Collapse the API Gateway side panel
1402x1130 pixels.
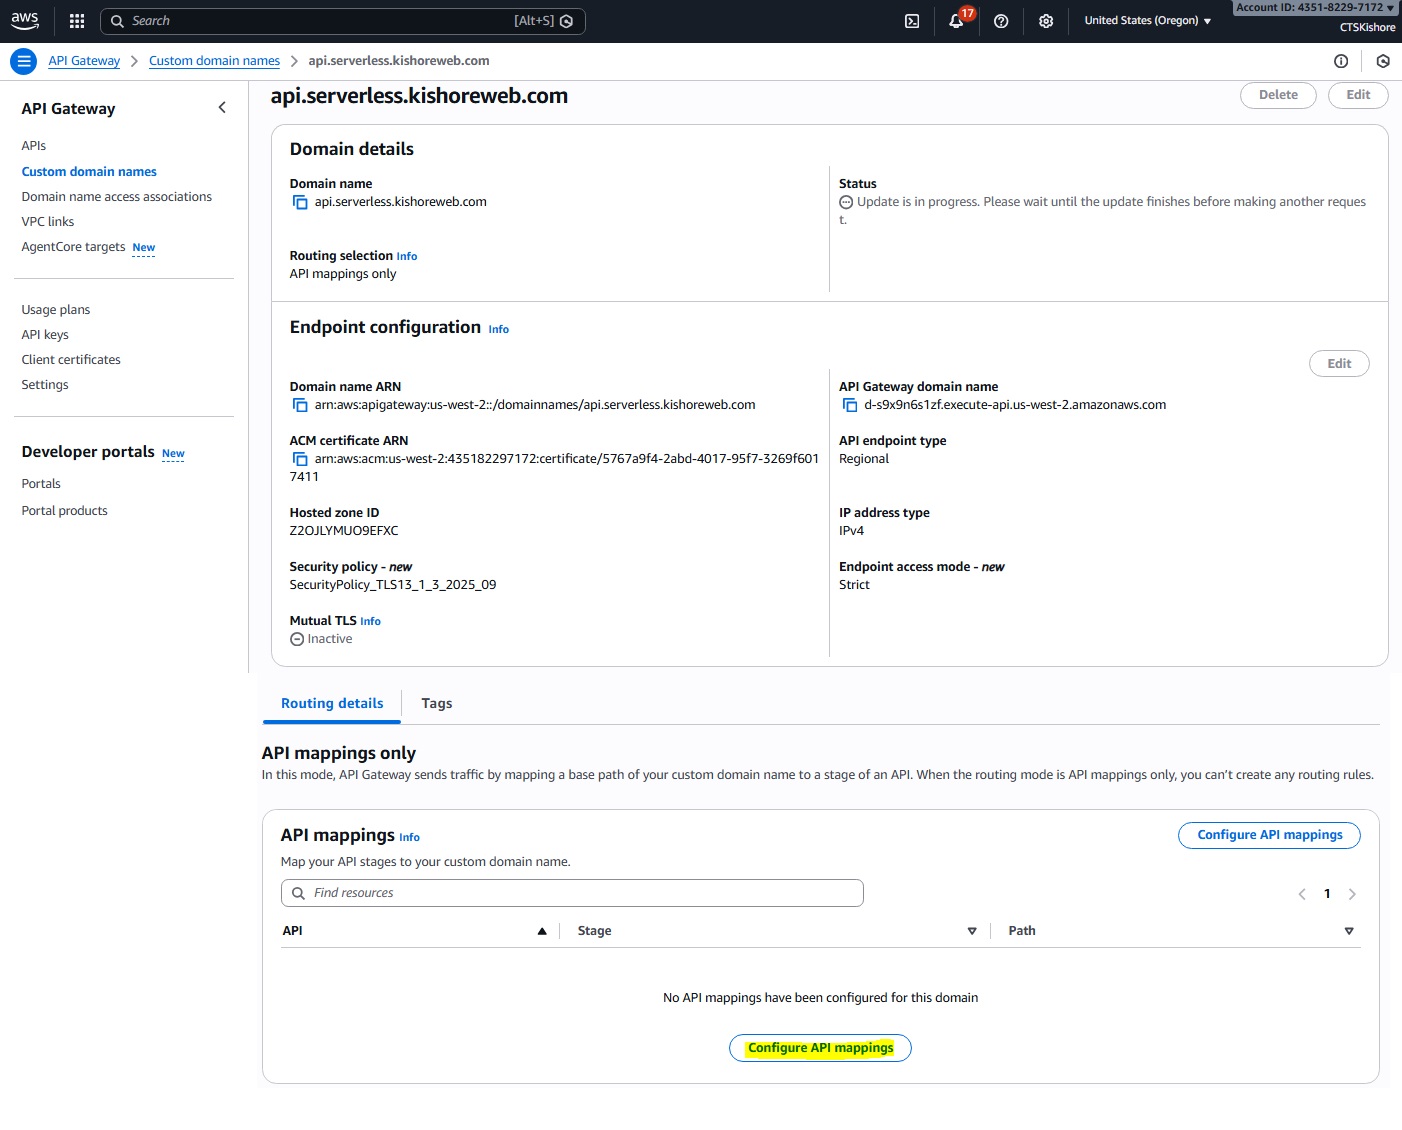pos(222,108)
